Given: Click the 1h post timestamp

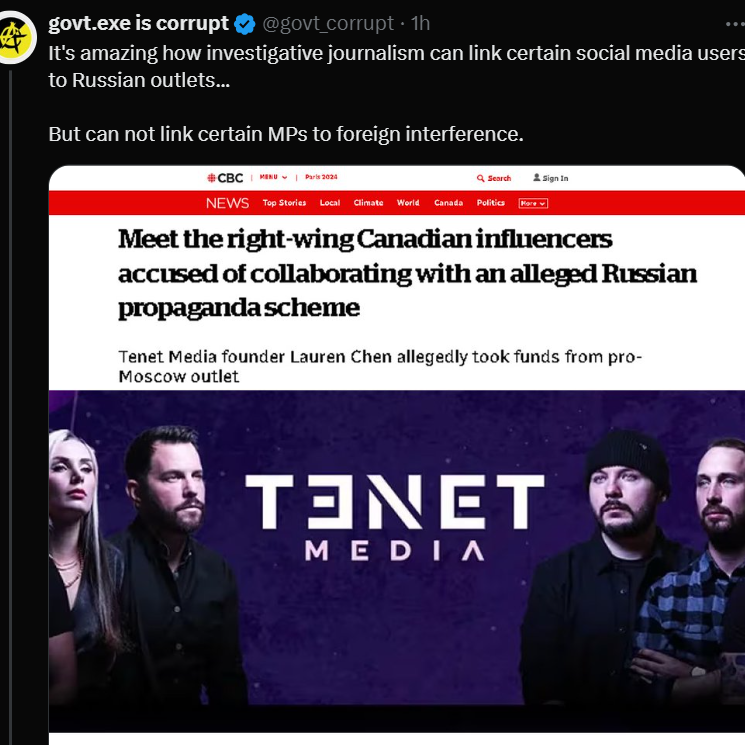Looking at the screenshot, I should (421, 23).
